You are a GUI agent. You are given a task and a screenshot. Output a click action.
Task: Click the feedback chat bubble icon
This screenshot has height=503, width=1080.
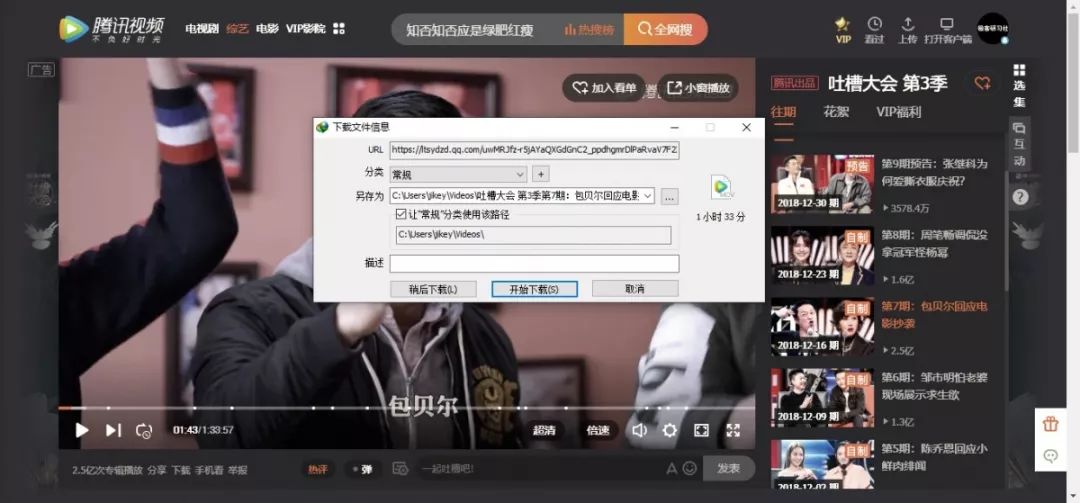tap(1050, 455)
